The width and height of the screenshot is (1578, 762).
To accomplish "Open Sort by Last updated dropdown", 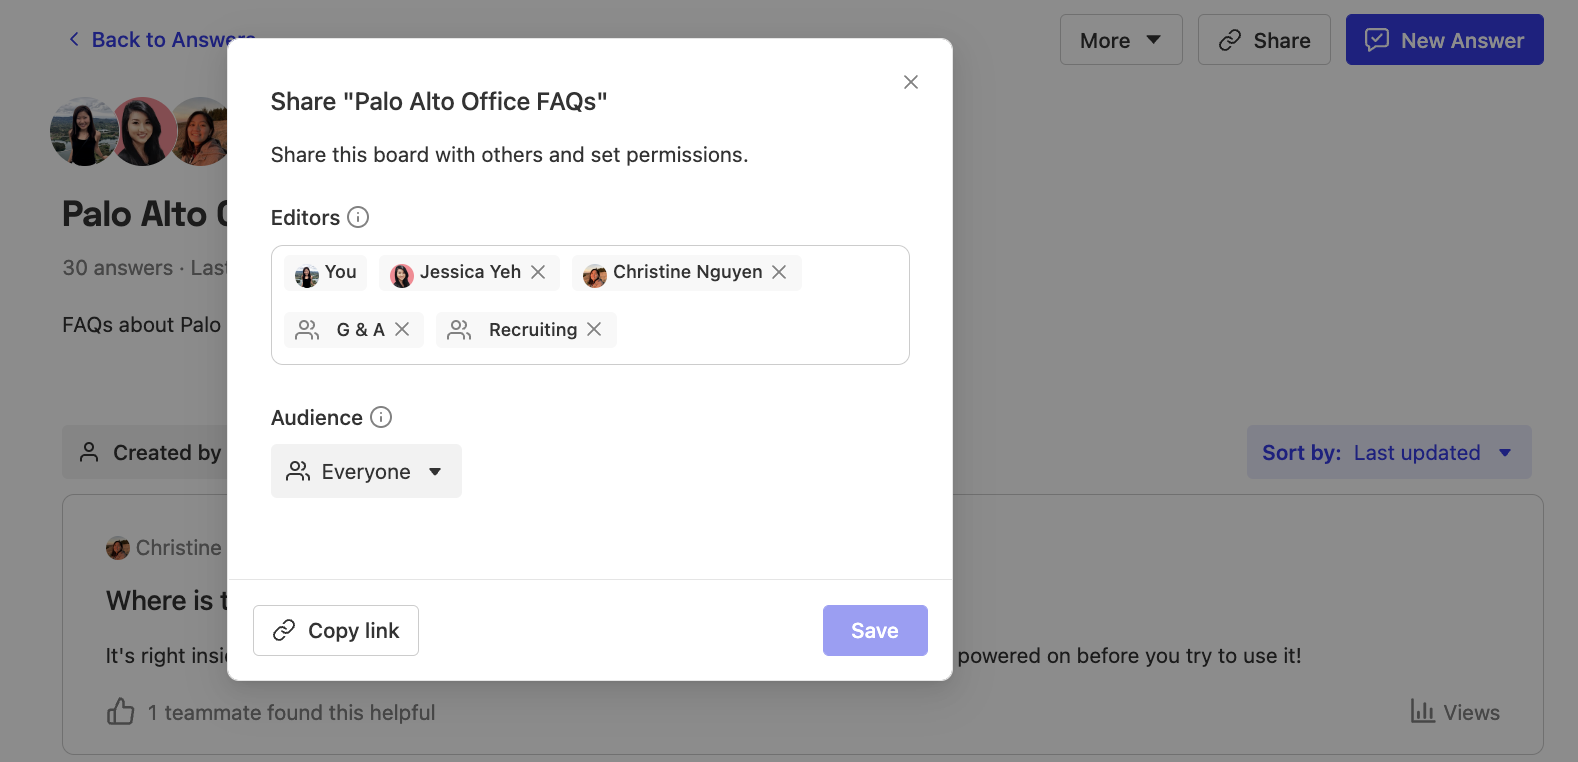I will (x=1388, y=452).
